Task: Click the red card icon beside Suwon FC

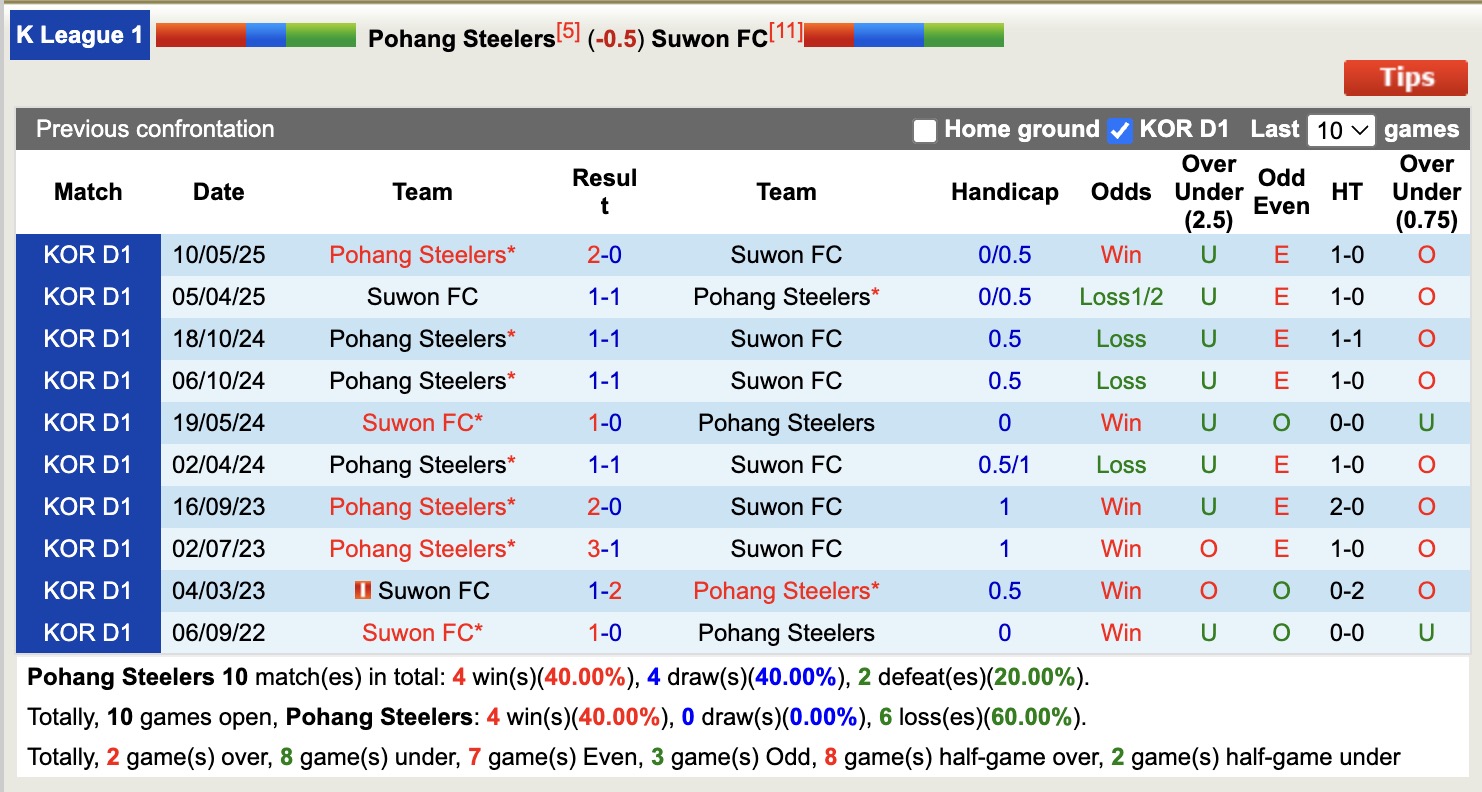Action: tap(362, 591)
